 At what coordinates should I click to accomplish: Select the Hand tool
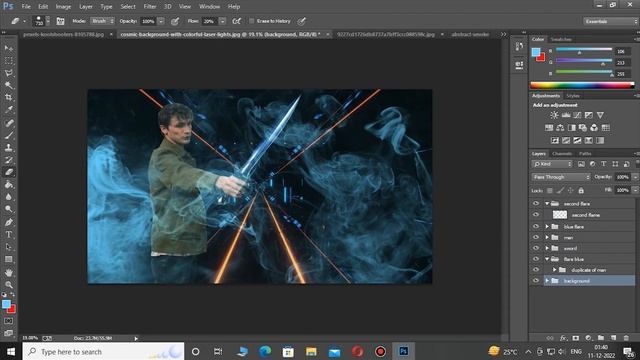(x=9, y=272)
